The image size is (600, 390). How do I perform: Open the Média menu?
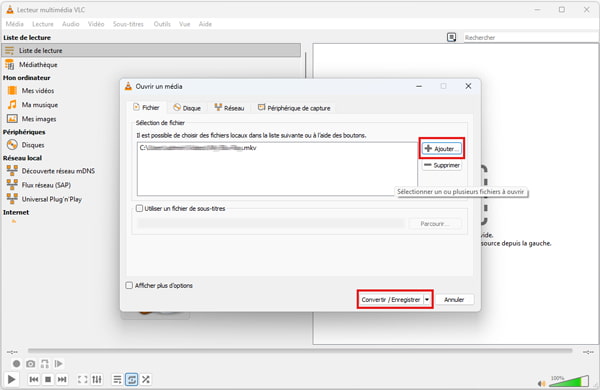15,24
